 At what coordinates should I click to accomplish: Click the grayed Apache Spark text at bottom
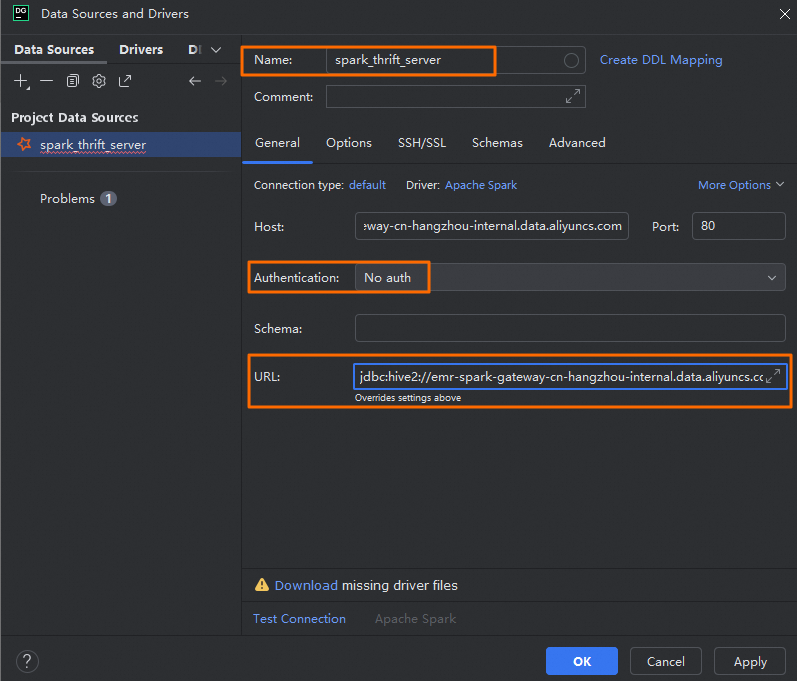(415, 618)
